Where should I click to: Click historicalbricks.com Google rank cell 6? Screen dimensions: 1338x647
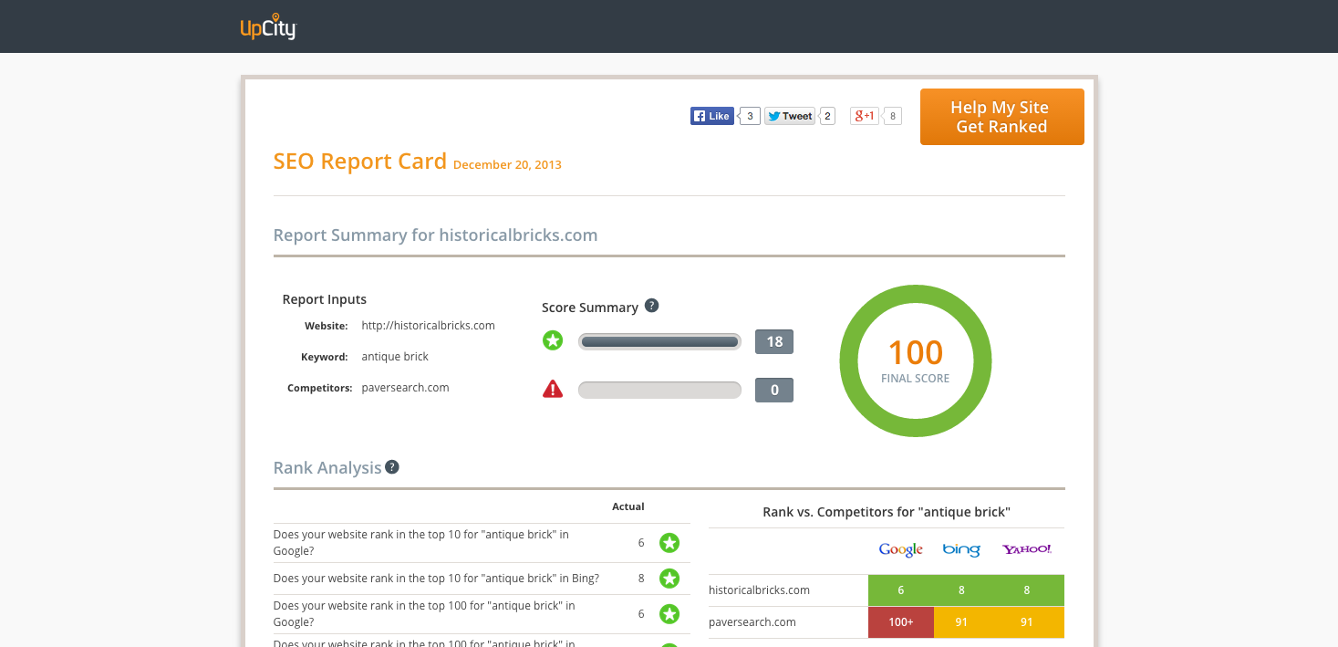tap(901, 590)
